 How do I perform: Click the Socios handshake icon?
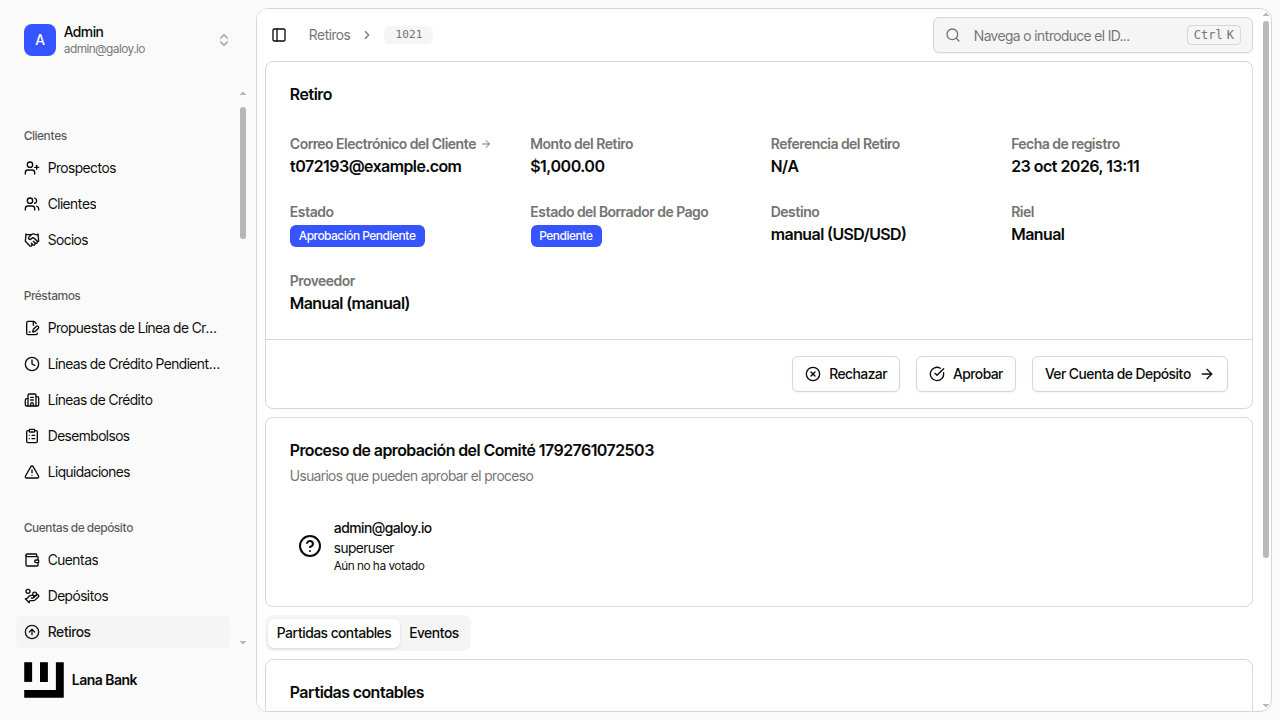click(x=32, y=240)
